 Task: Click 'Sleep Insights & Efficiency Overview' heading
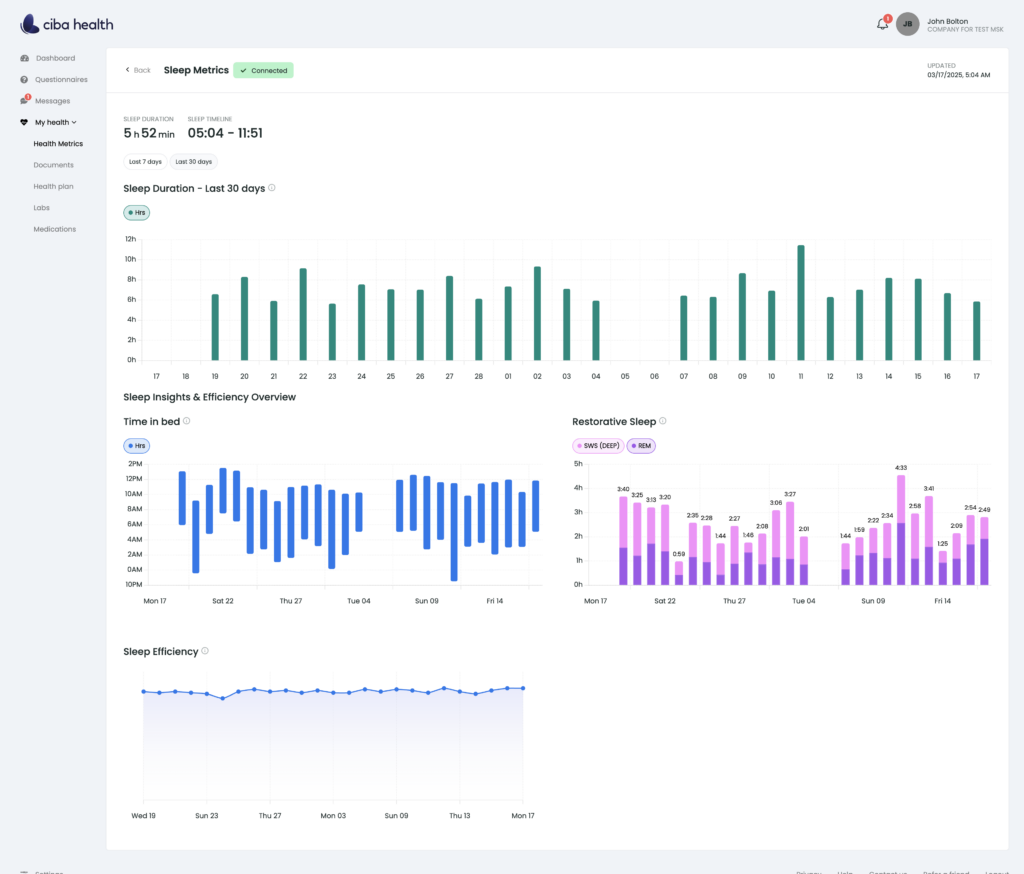click(210, 397)
